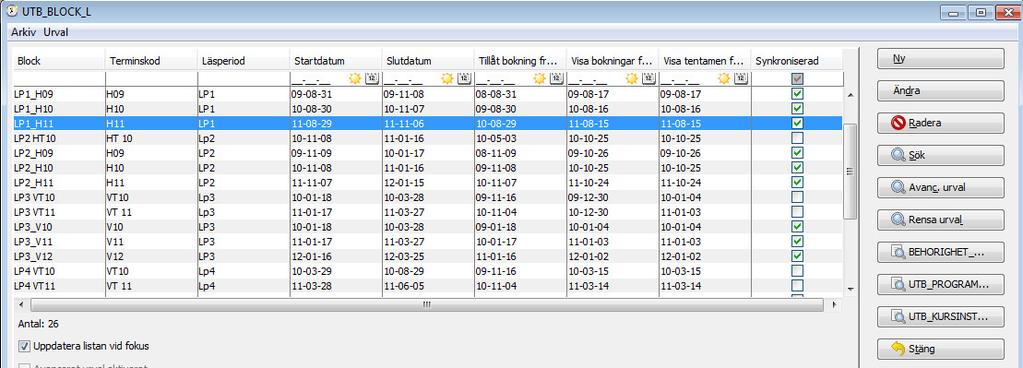1023x368 pixels.
Task: Open calendar icon in Startdatum filter
Action: pos(371,79)
